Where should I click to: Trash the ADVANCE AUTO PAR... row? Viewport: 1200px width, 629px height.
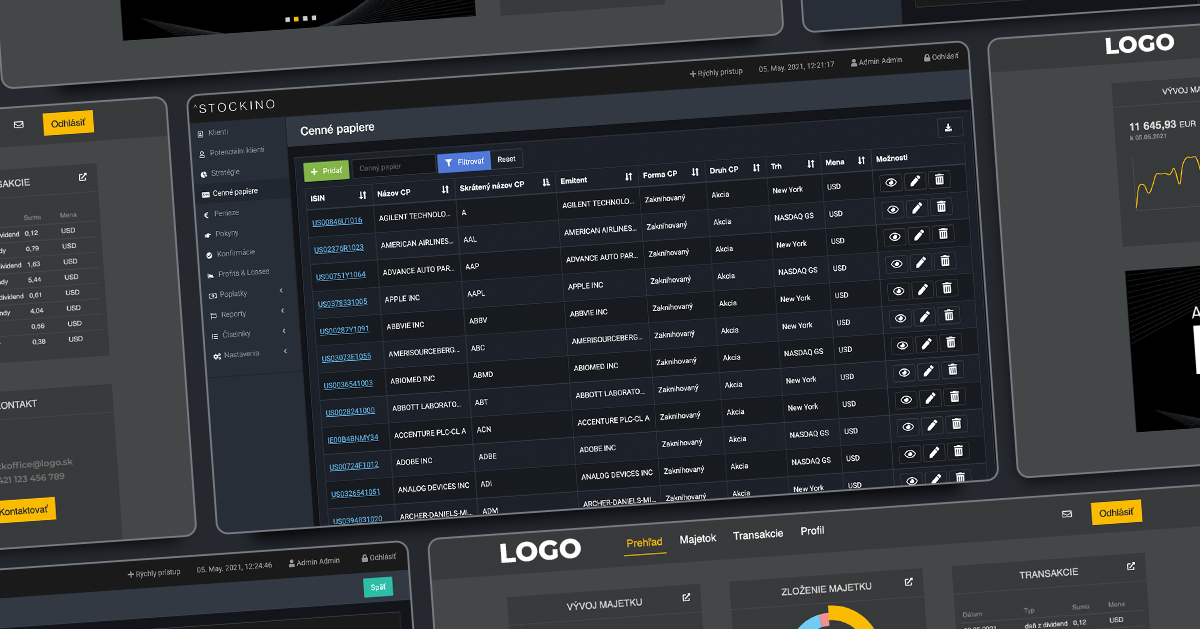click(943, 234)
